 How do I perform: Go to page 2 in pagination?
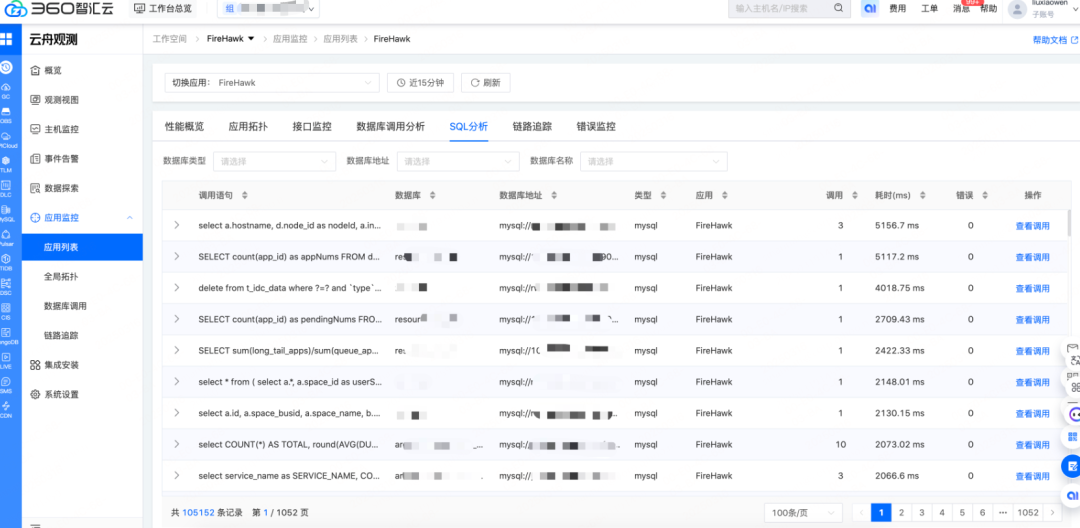click(901, 512)
